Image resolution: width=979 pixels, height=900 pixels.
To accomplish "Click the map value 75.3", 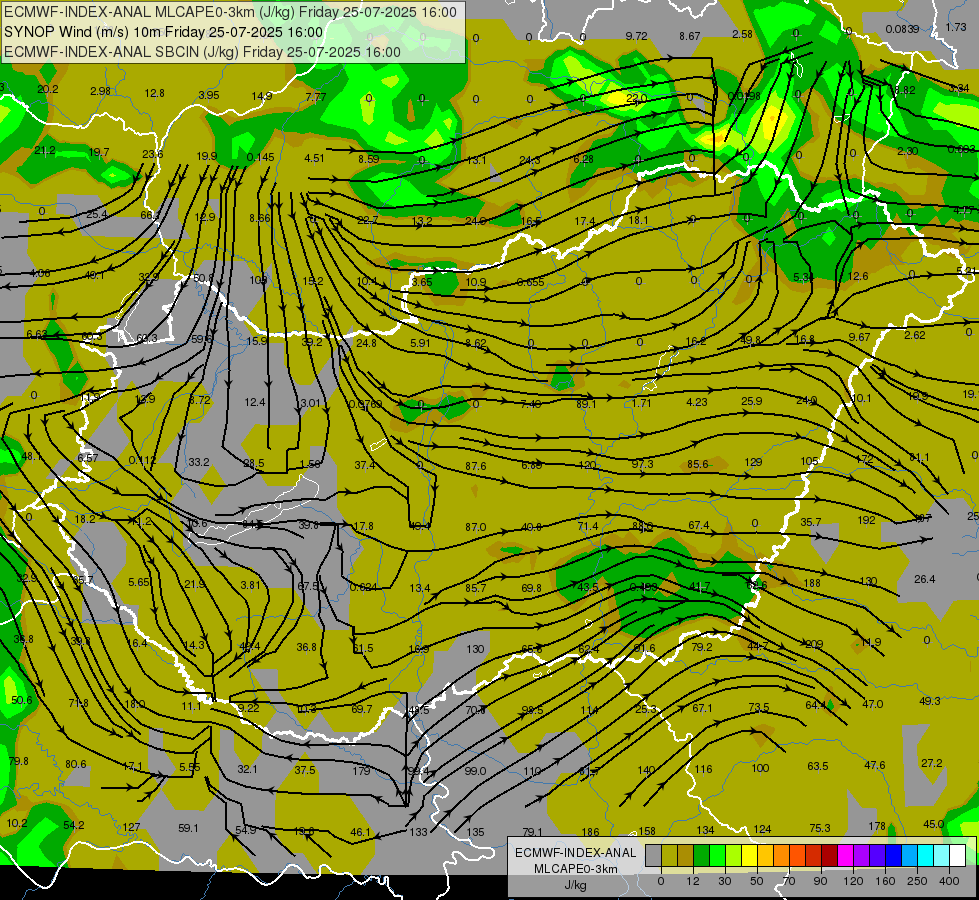I will point(820,828).
